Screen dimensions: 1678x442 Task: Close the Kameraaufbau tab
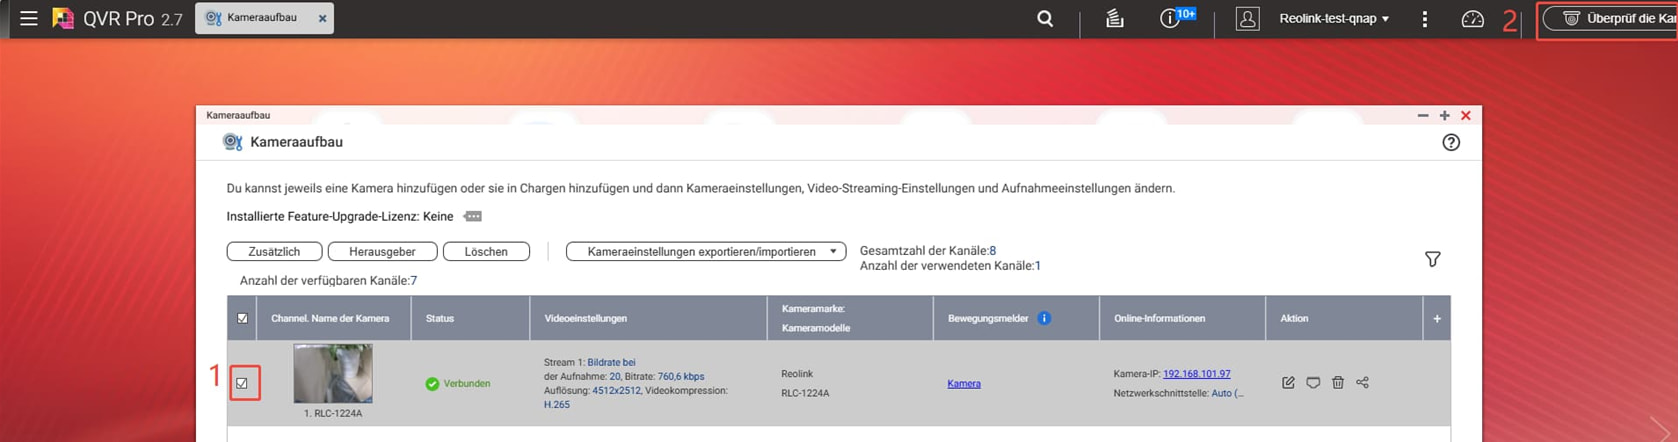pos(322,18)
